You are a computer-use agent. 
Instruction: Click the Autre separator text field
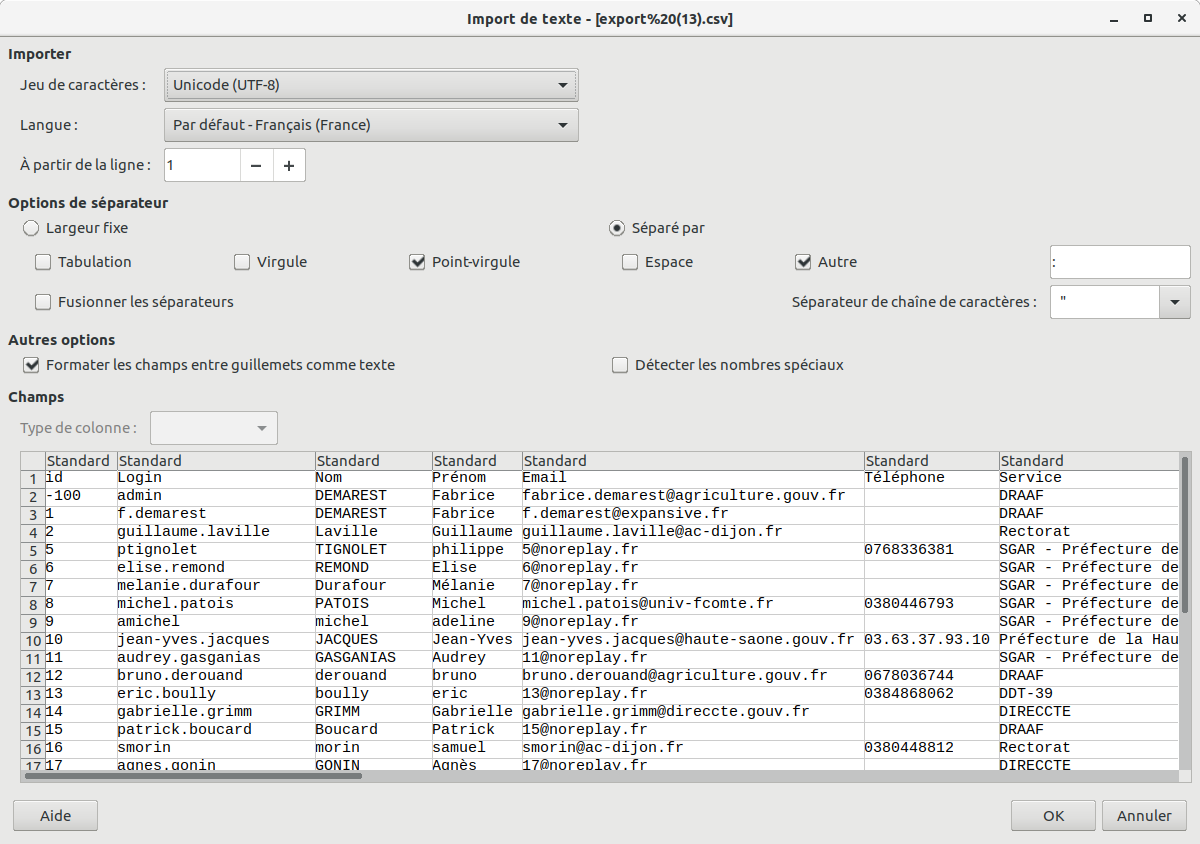[x=1119, y=262]
